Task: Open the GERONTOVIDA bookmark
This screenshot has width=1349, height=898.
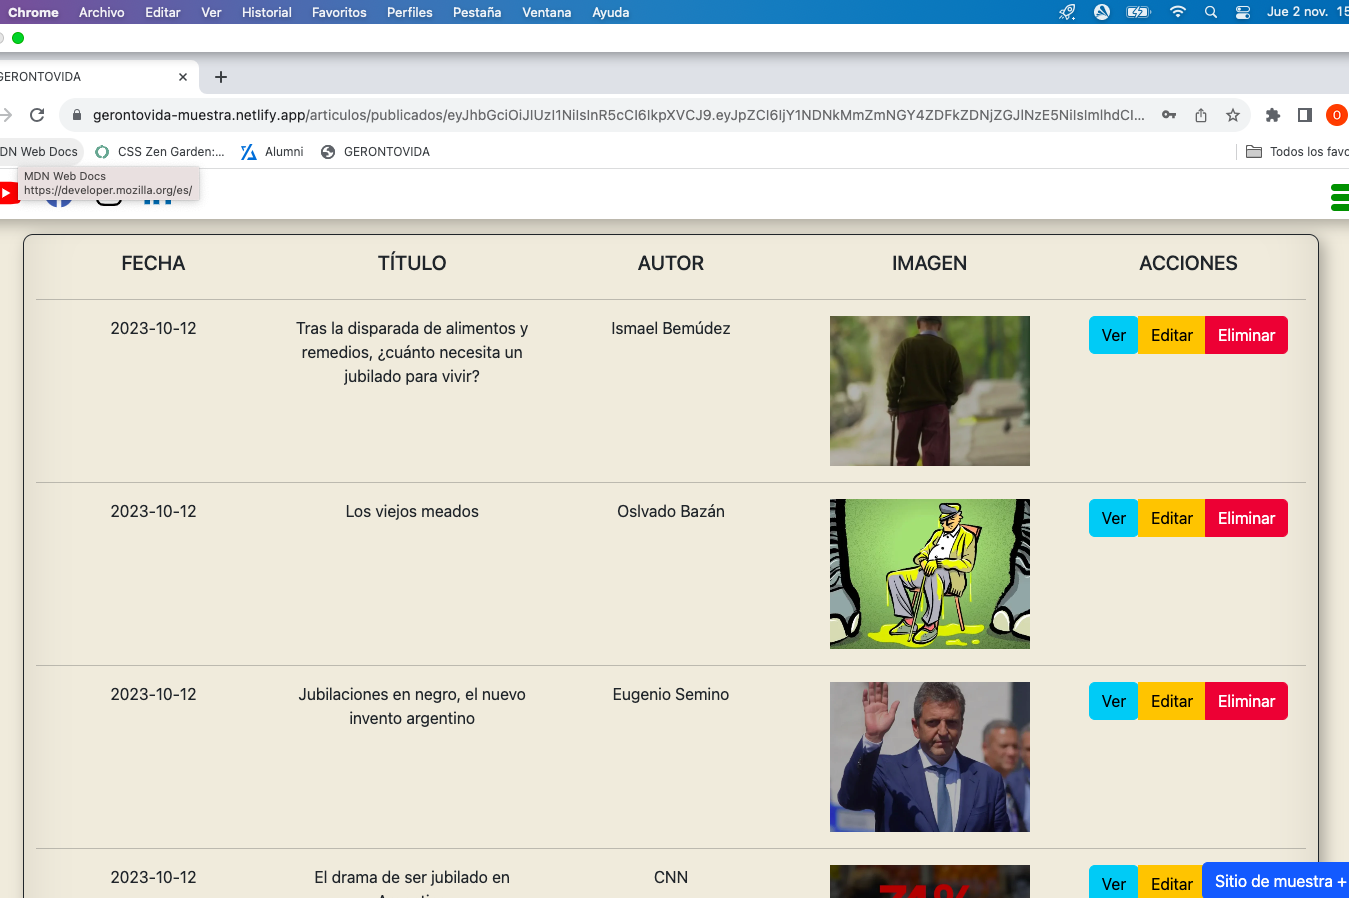Action: click(x=375, y=152)
